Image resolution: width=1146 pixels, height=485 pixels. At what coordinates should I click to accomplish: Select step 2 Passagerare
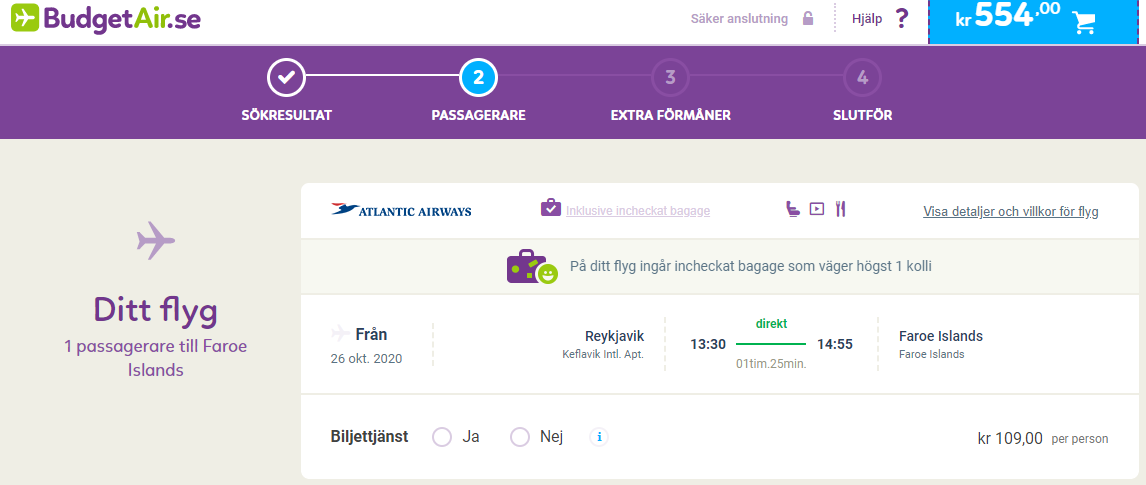click(478, 77)
